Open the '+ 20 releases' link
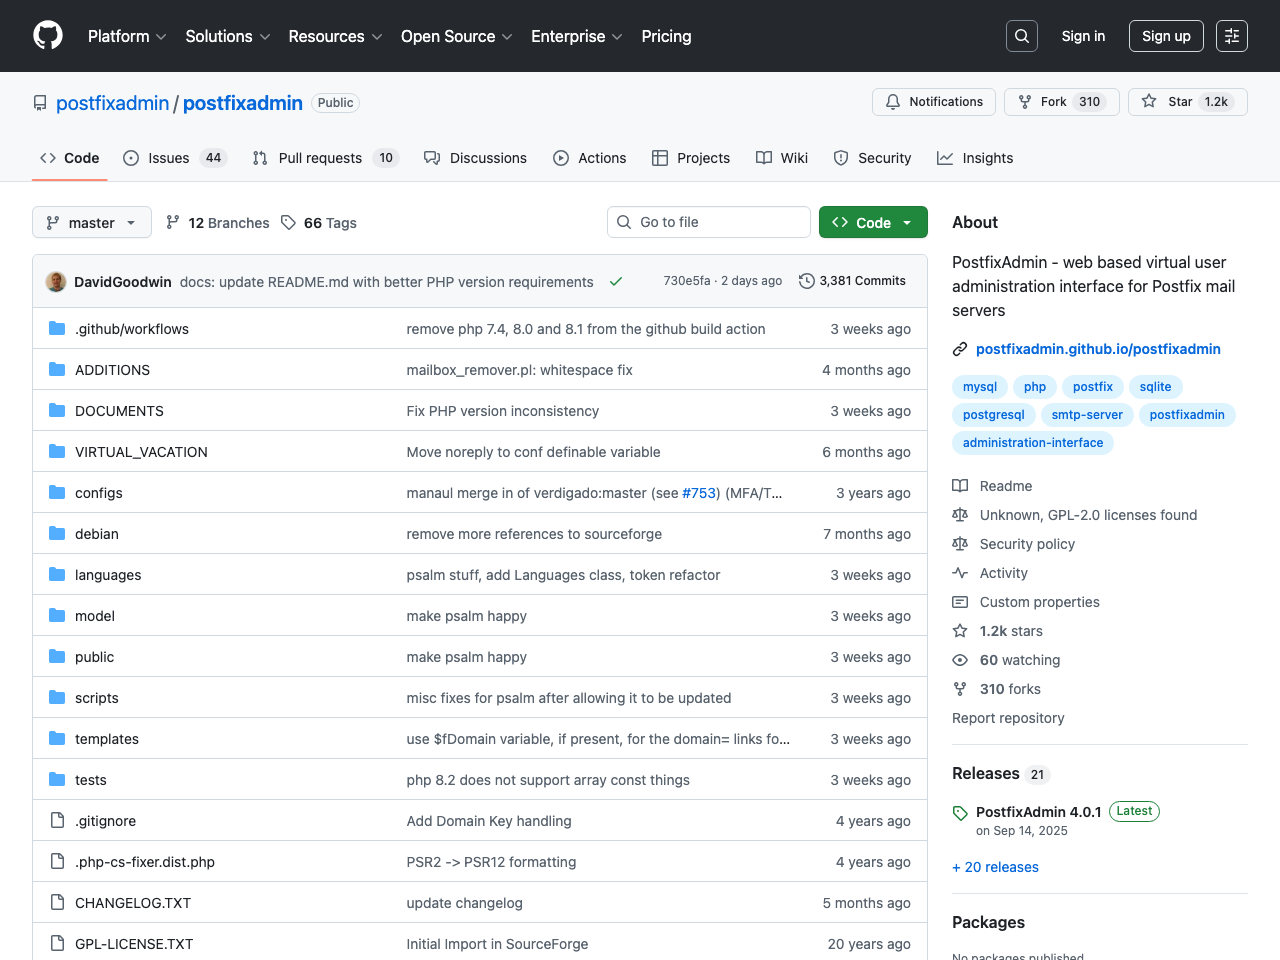Viewport: 1280px width, 960px height. [x=995, y=867]
